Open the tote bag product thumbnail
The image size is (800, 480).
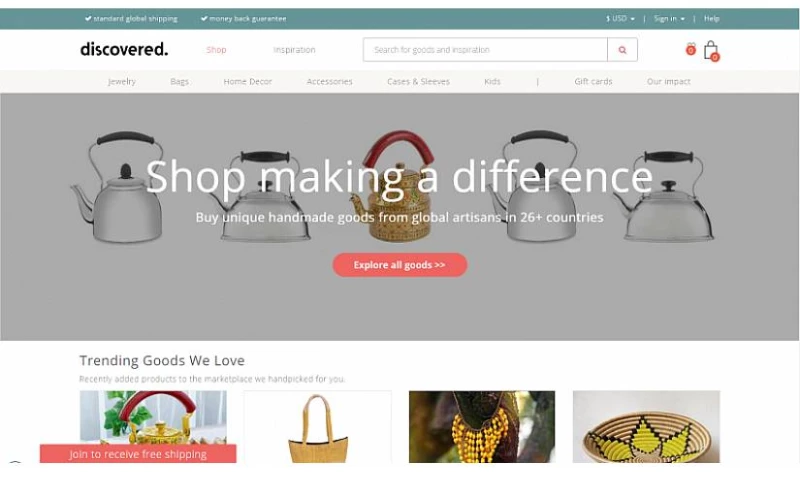(x=318, y=427)
